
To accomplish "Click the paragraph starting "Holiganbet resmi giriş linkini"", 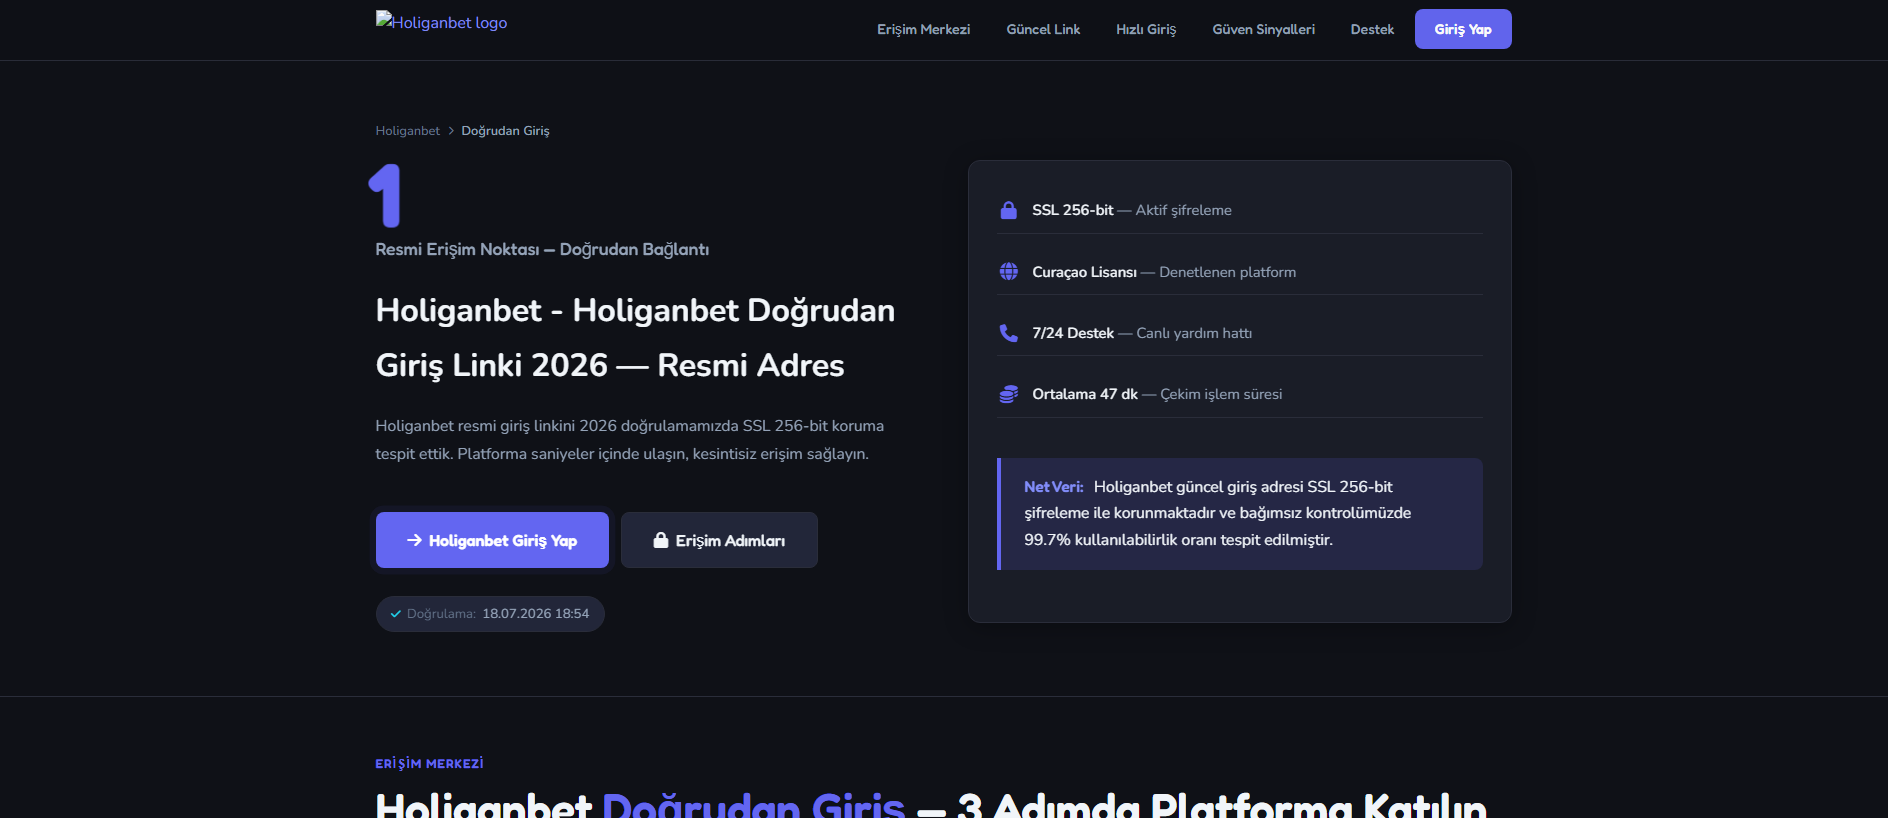I will (x=630, y=440).
